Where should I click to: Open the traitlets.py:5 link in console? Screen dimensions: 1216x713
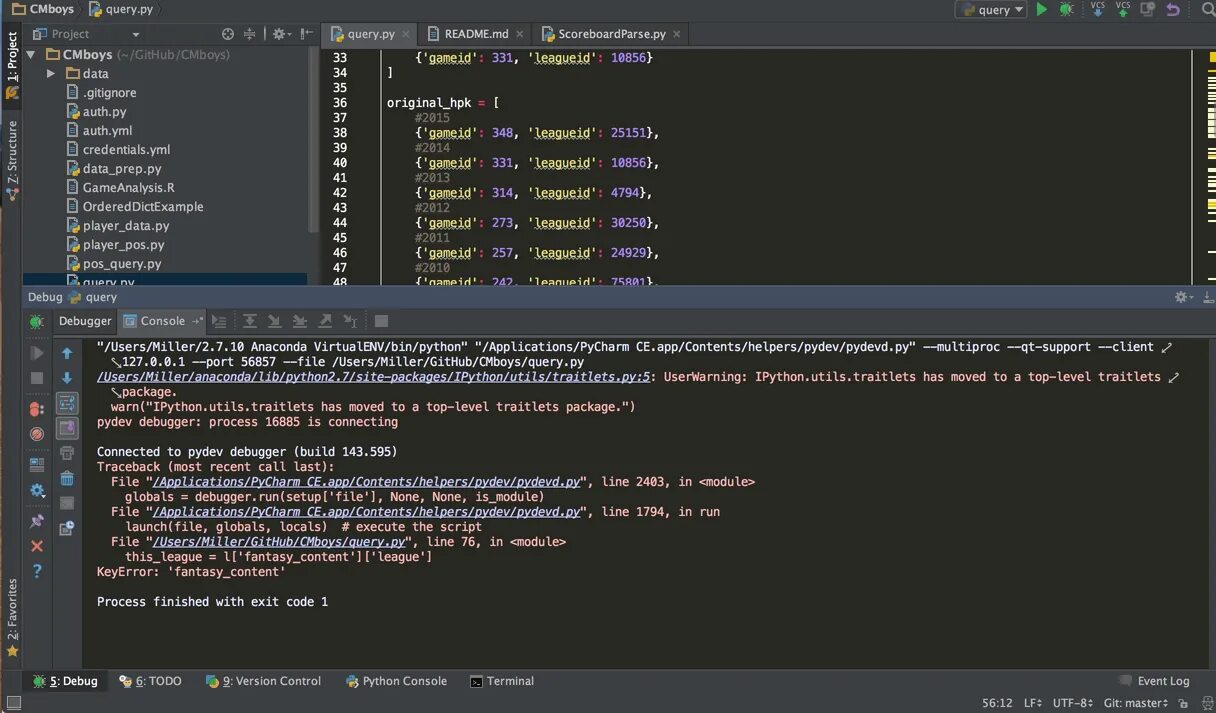tap(373, 377)
